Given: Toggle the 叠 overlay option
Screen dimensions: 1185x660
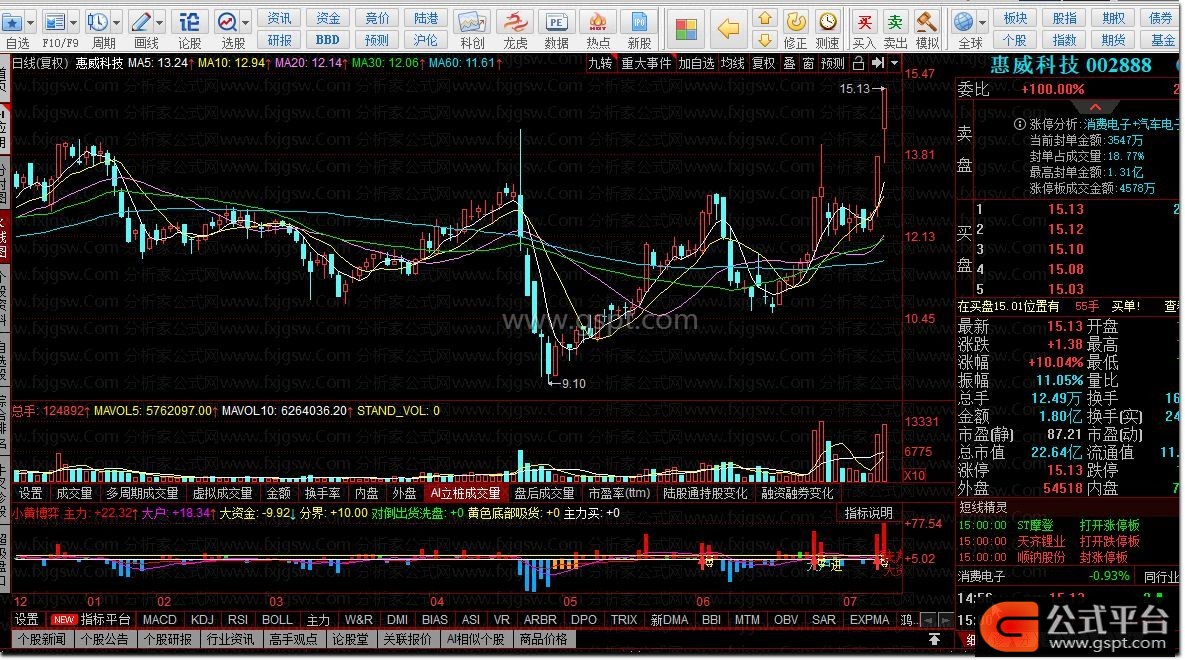Looking at the screenshot, I should tap(789, 64).
